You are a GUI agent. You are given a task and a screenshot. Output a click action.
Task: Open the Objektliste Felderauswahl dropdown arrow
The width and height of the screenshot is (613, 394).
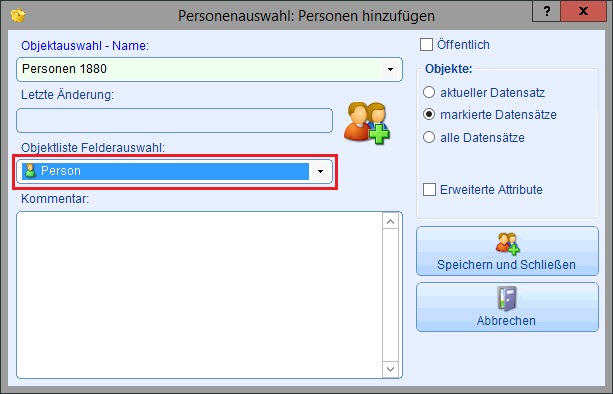[x=320, y=171]
